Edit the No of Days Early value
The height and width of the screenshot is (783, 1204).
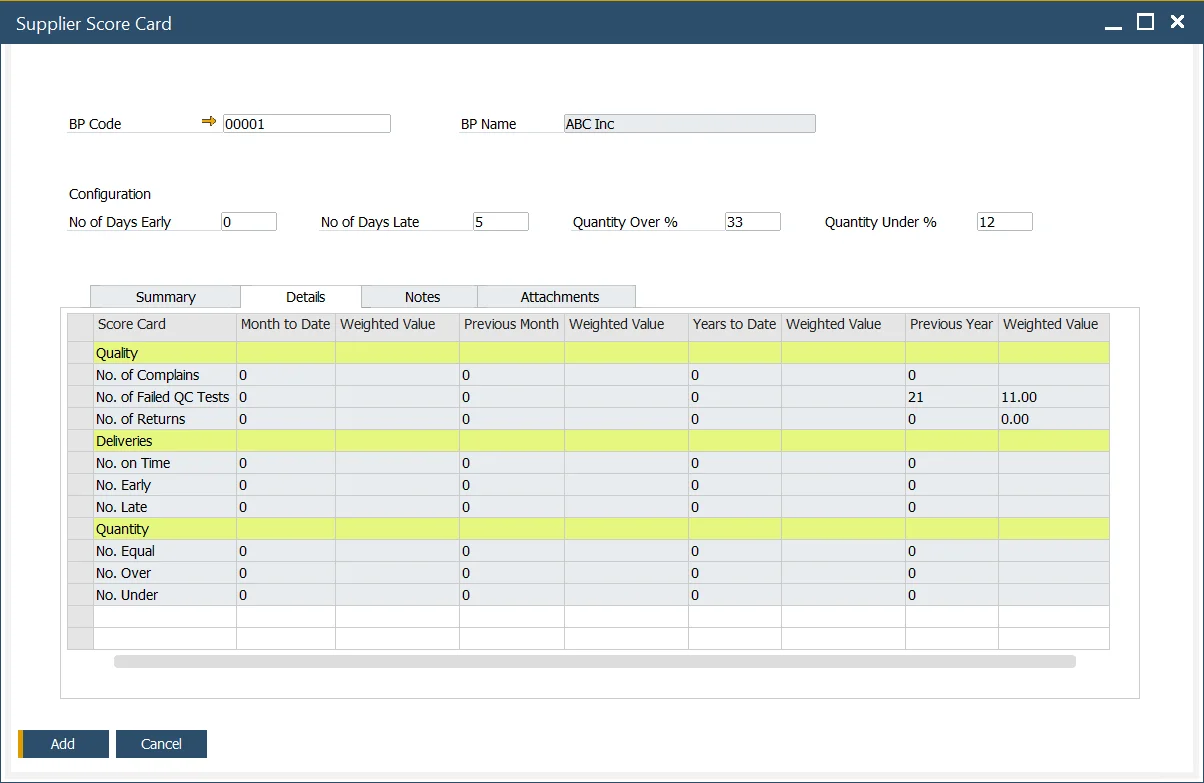click(247, 220)
